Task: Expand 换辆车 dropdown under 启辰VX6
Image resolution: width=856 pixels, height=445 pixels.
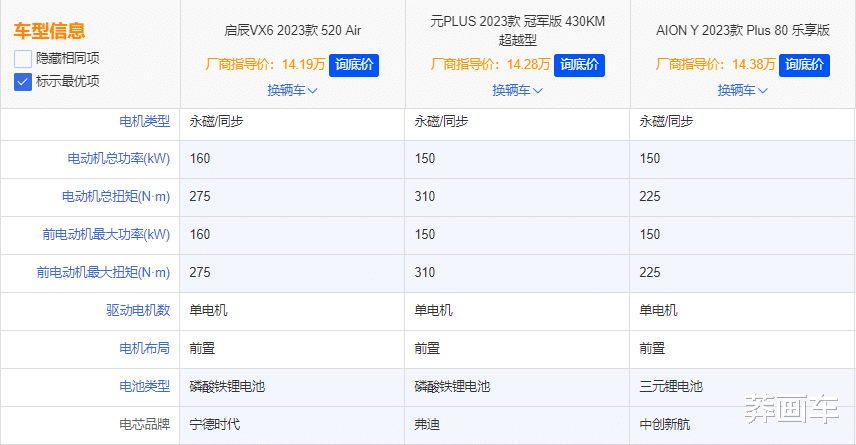Action: pos(292,90)
